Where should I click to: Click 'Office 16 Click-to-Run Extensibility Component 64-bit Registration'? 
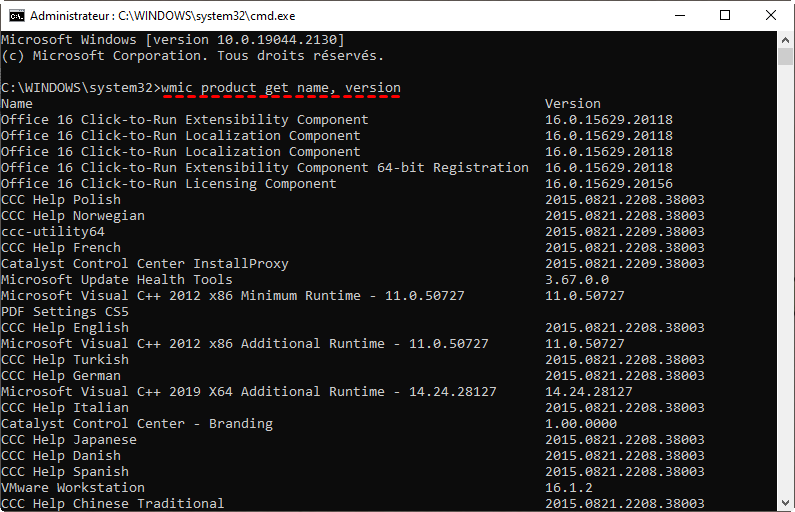click(x=265, y=168)
